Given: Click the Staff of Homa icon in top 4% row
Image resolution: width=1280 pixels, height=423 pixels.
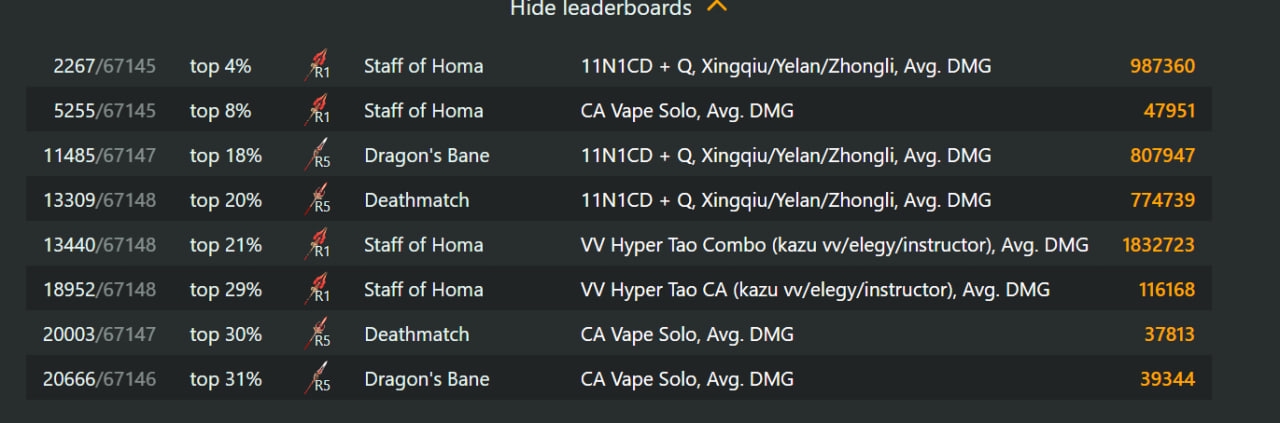Looking at the screenshot, I should click(317, 66).
